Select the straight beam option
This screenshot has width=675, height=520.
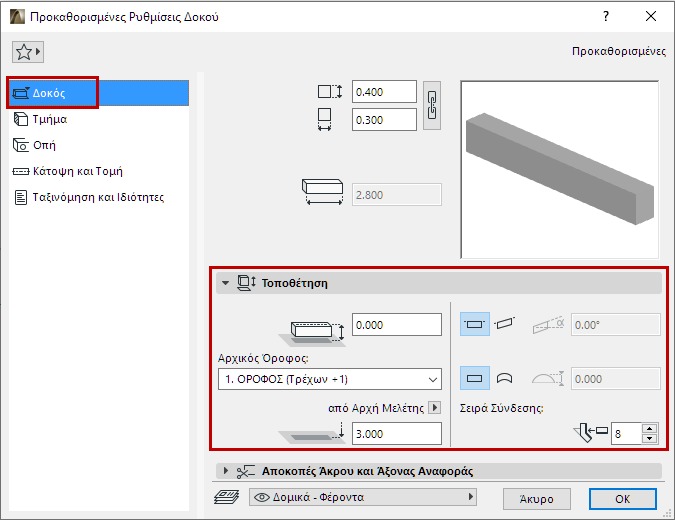click(x=474, y=378)
